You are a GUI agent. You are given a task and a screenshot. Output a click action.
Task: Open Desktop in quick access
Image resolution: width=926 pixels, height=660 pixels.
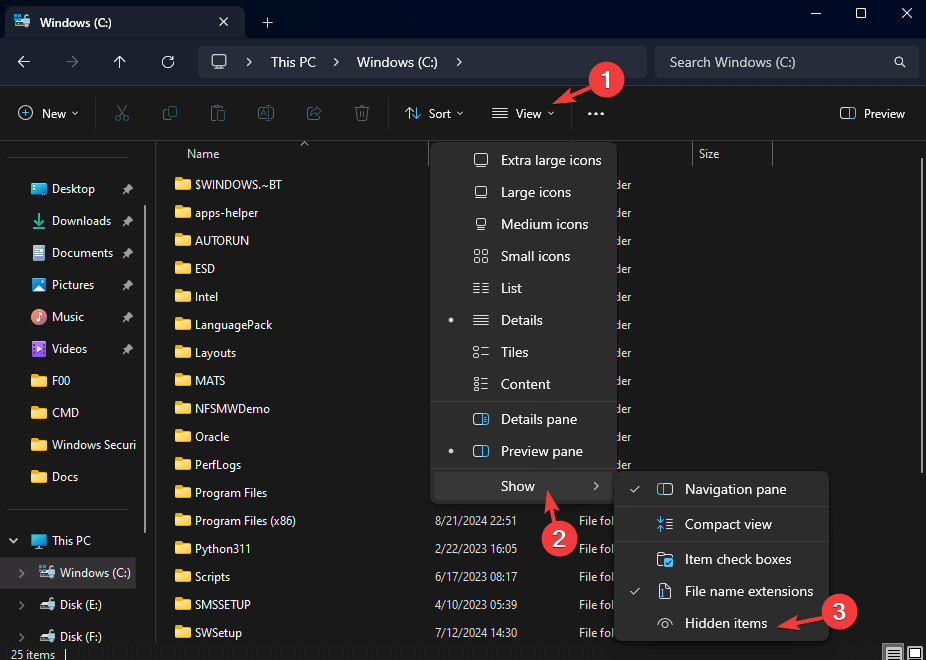(73, 189)
